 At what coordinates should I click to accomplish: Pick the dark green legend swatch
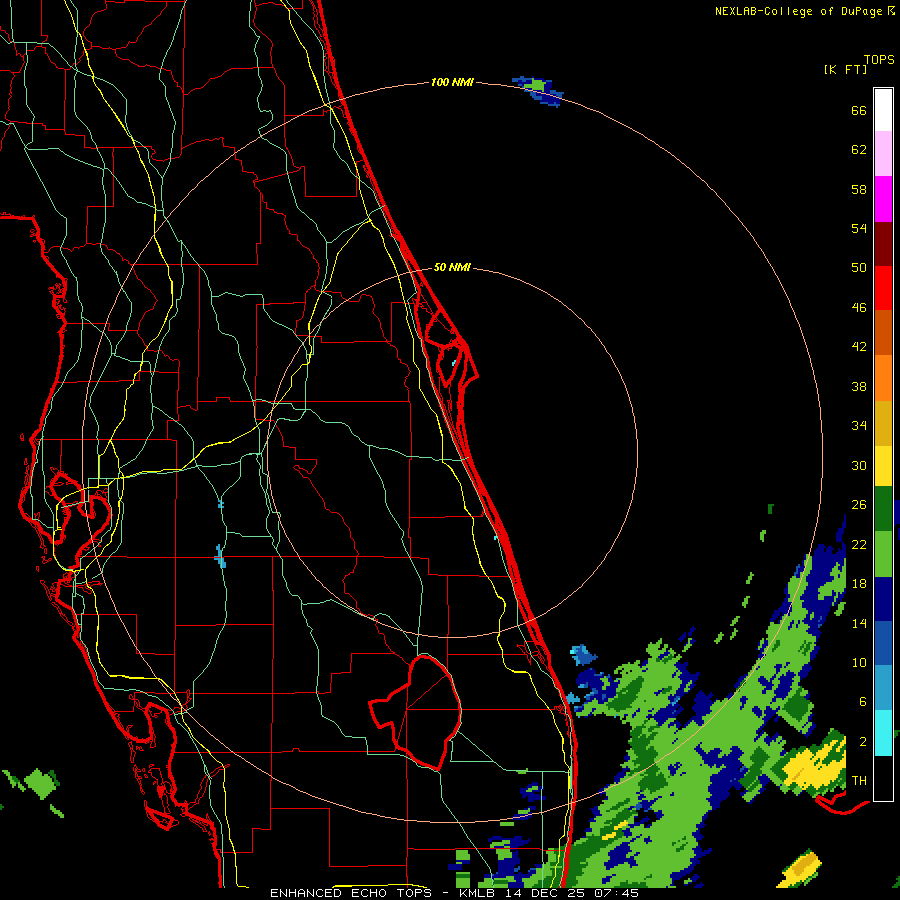pos(883,509)
